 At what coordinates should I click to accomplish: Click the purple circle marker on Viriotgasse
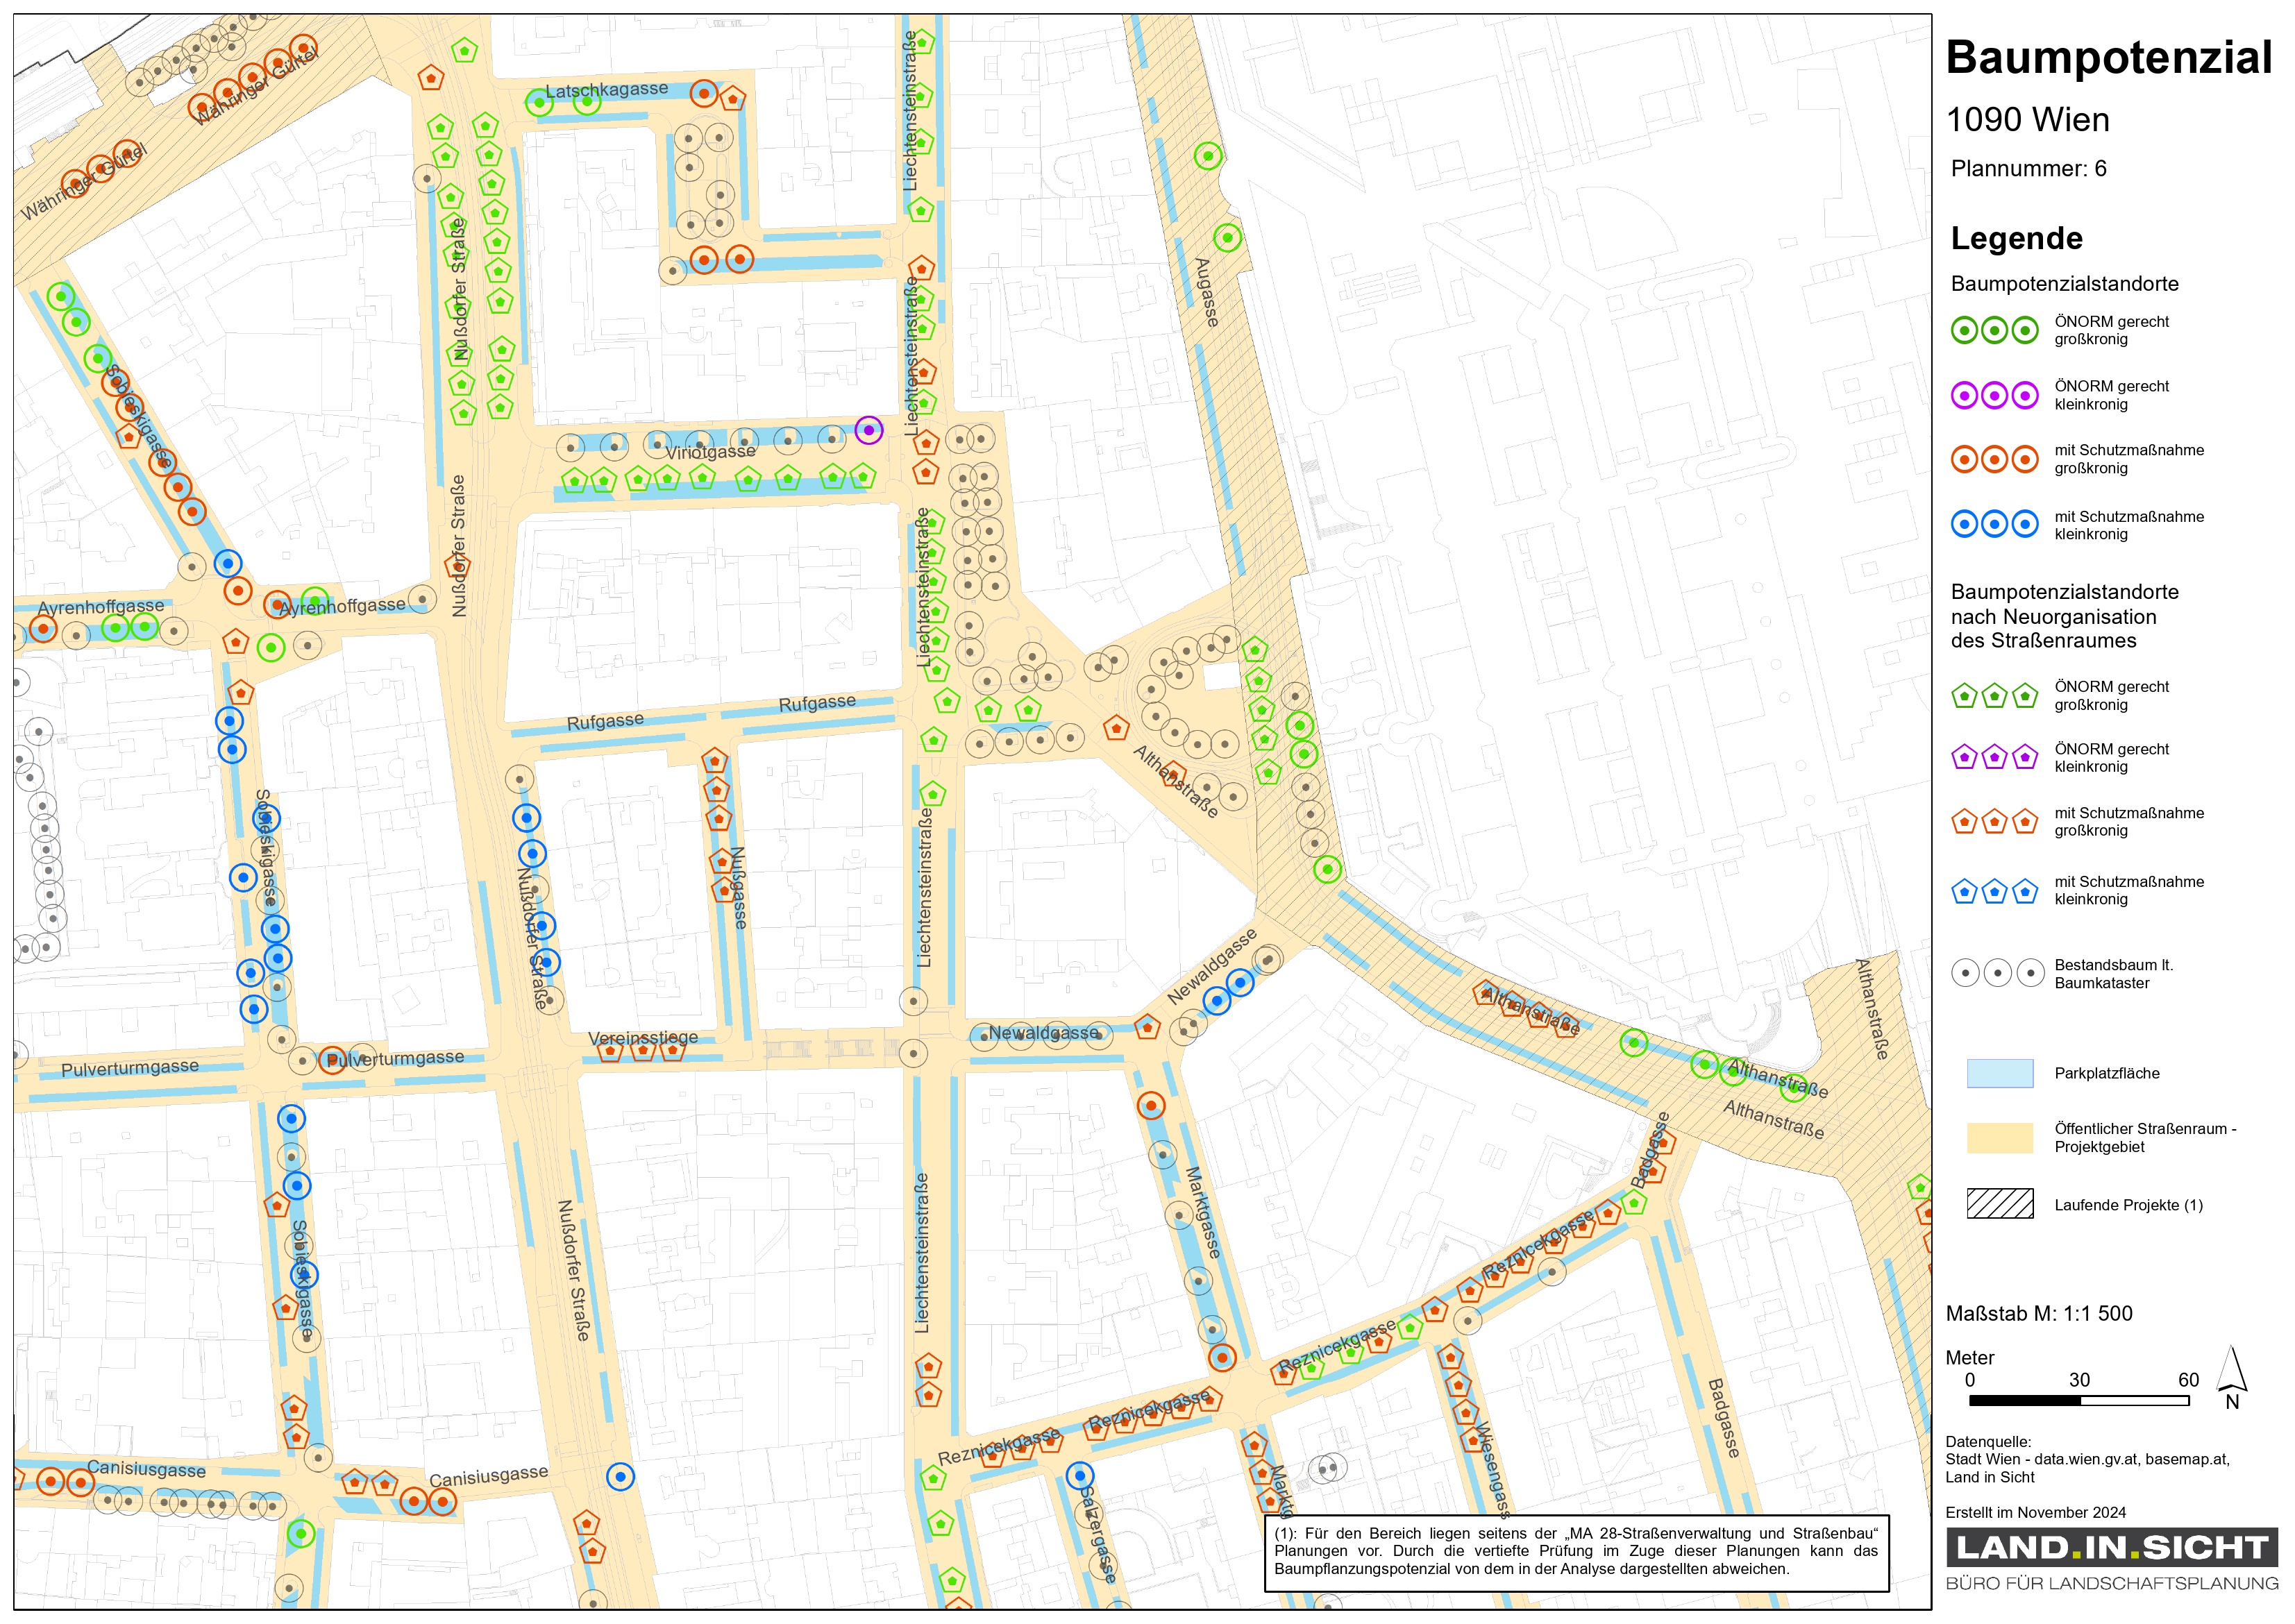click(868, 430)
